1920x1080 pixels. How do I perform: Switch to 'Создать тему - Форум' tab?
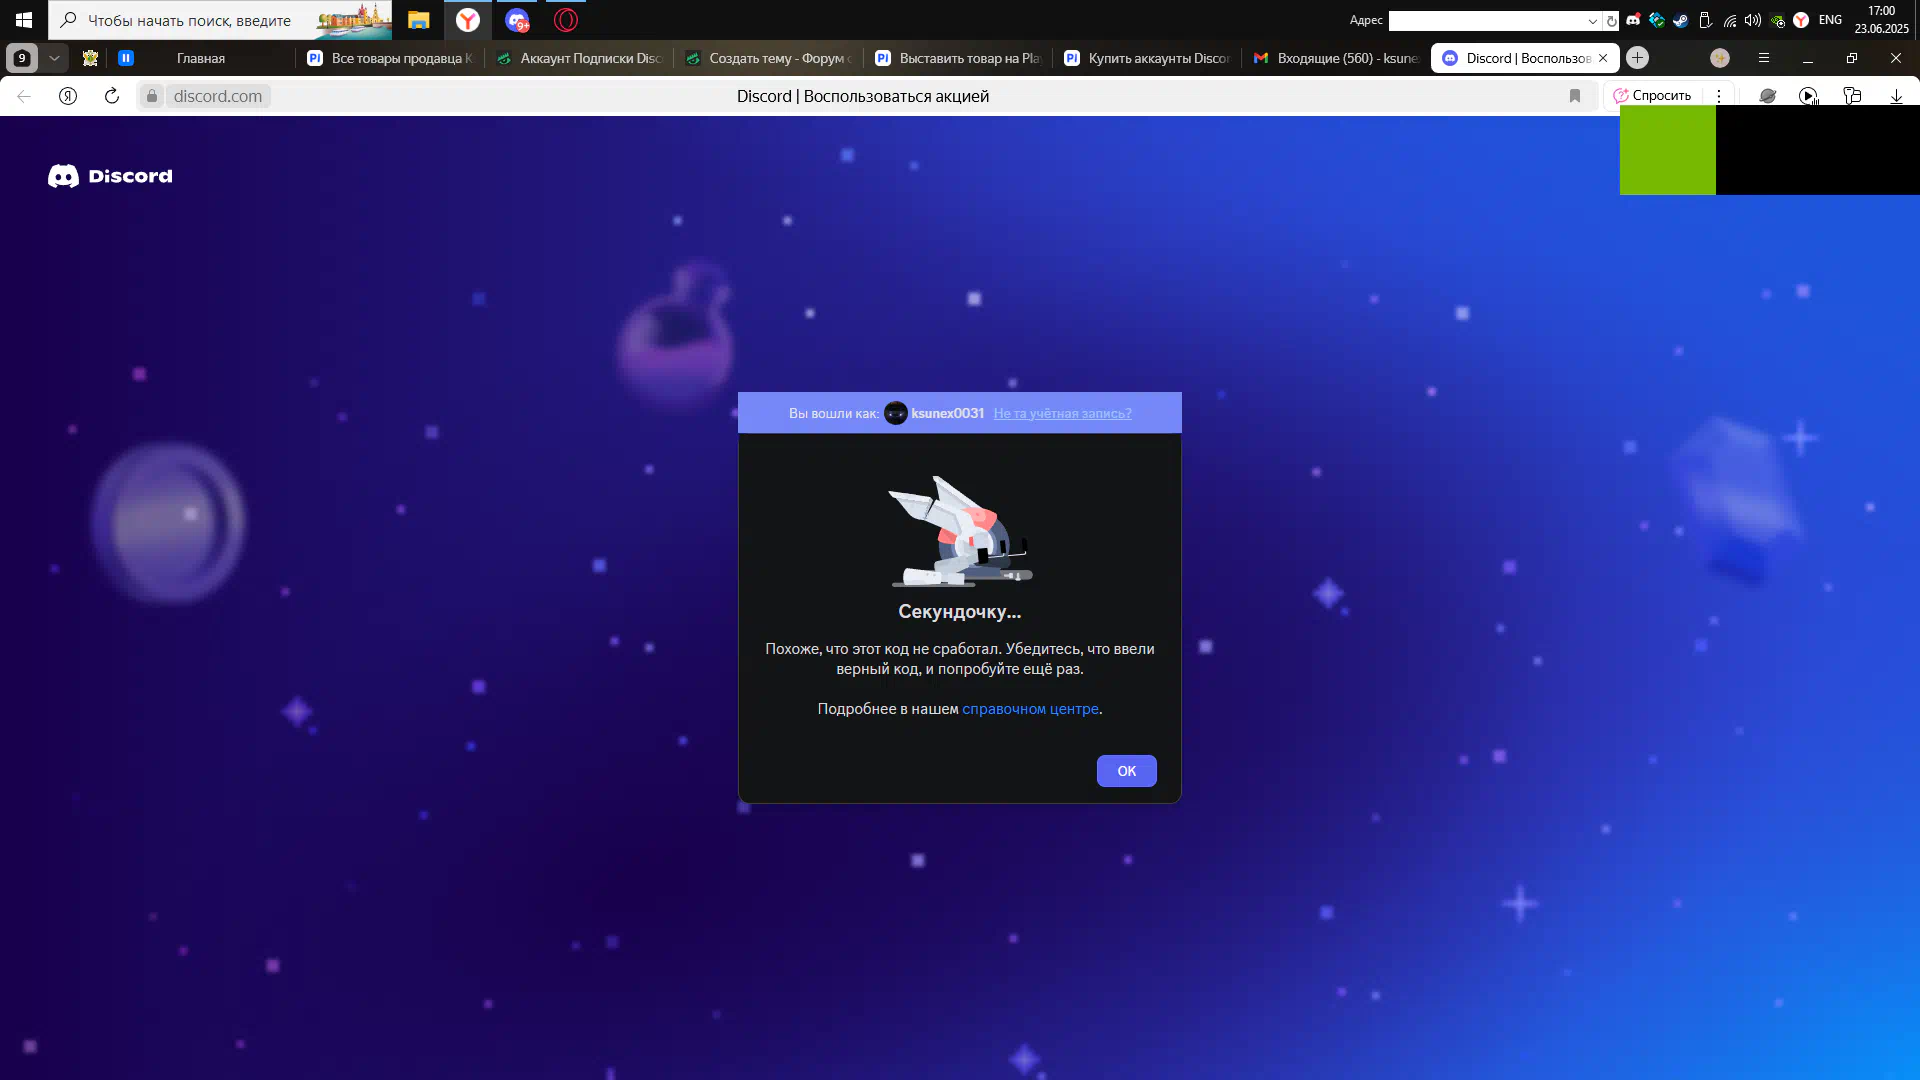[x=769, y=58]
